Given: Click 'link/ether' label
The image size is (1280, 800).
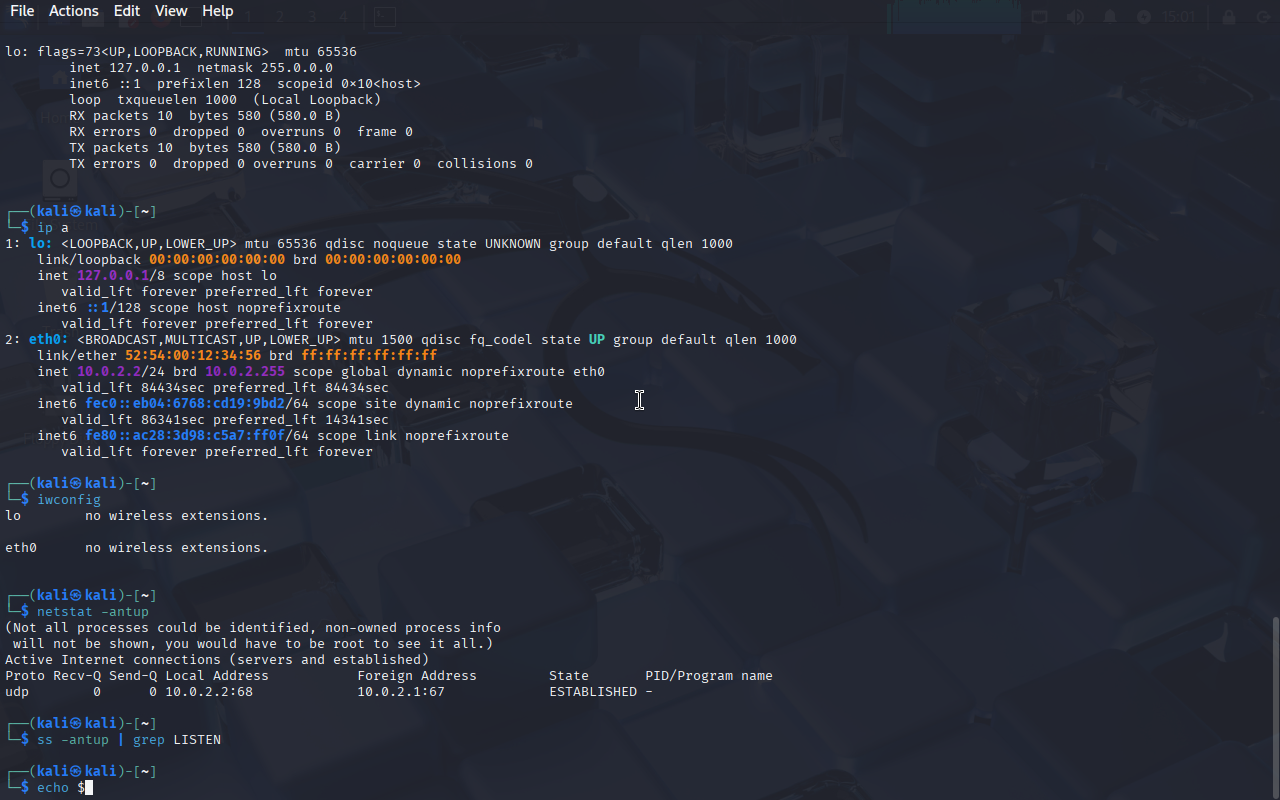Looking at the screenshot, I should coord(77,356).
